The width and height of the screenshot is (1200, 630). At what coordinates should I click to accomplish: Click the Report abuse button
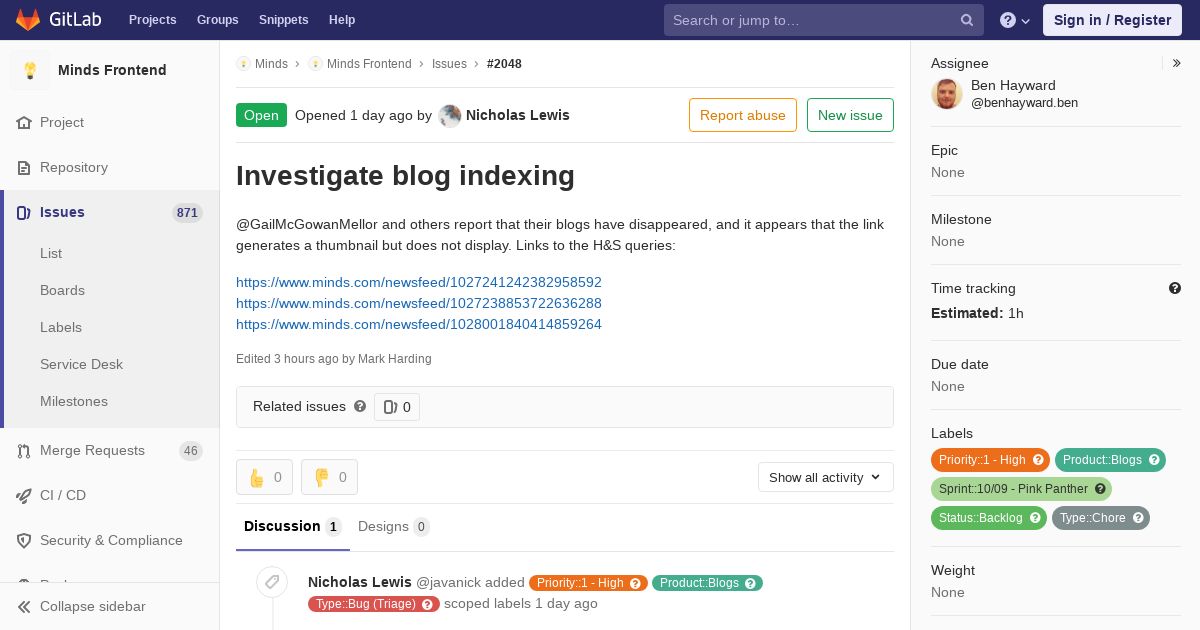coord(743,115)
